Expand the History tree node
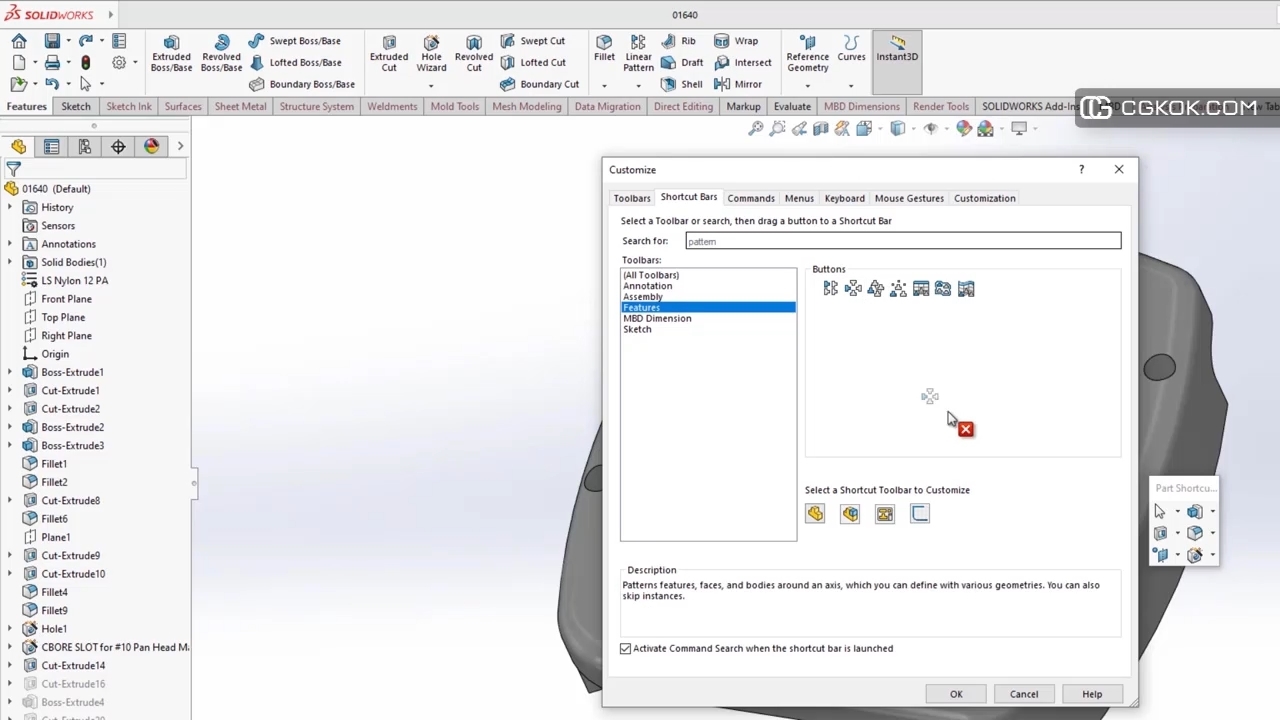Image resolution: width=1280 pixels, height=720 pixels. 10,207
